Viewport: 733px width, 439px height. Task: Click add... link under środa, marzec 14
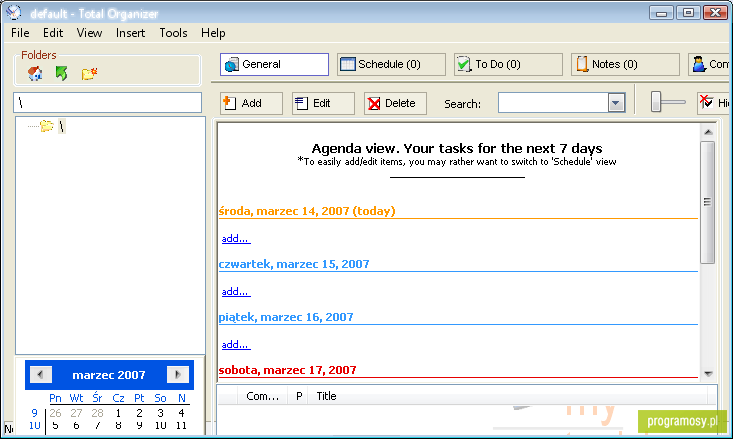(x=235, y=238)
